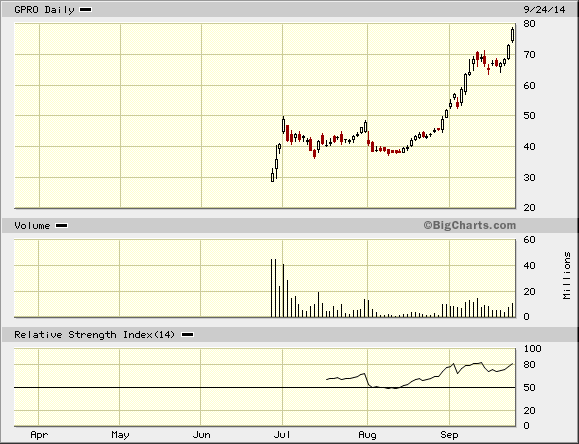Click the Relative Strength Index(14) heading

point(94,335)
